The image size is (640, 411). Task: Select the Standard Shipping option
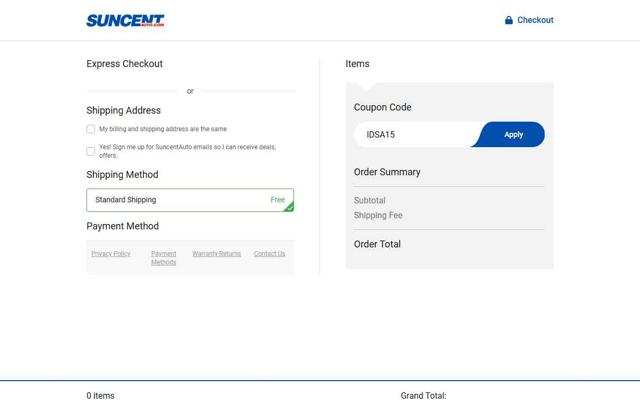[190, 200]
